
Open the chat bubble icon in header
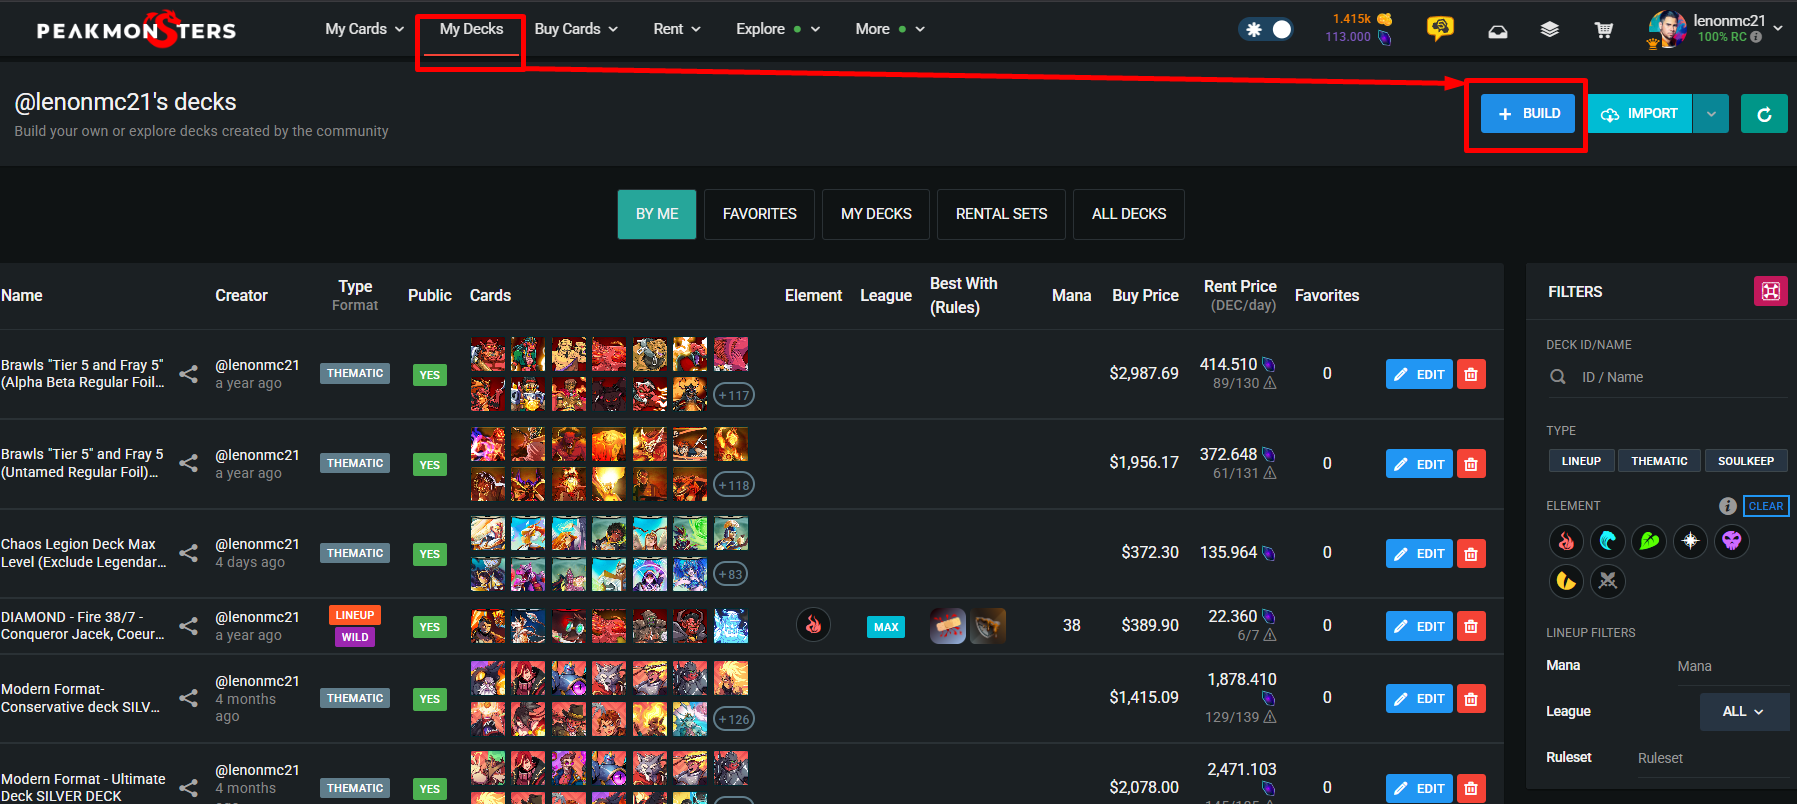1440,29
